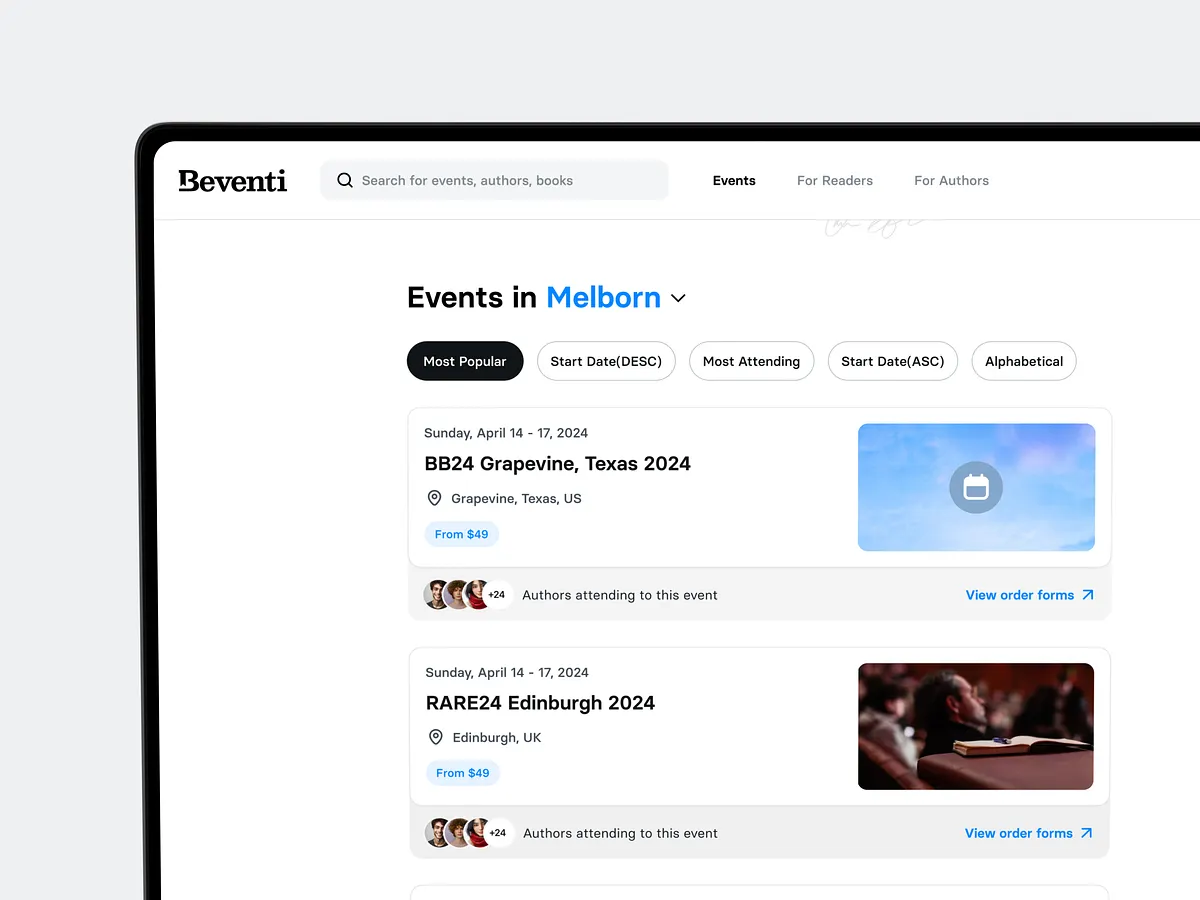Viewport: 1200px width, 900px height.
Task: Enable the Start Date(ASC) filter
Action: 892,361
